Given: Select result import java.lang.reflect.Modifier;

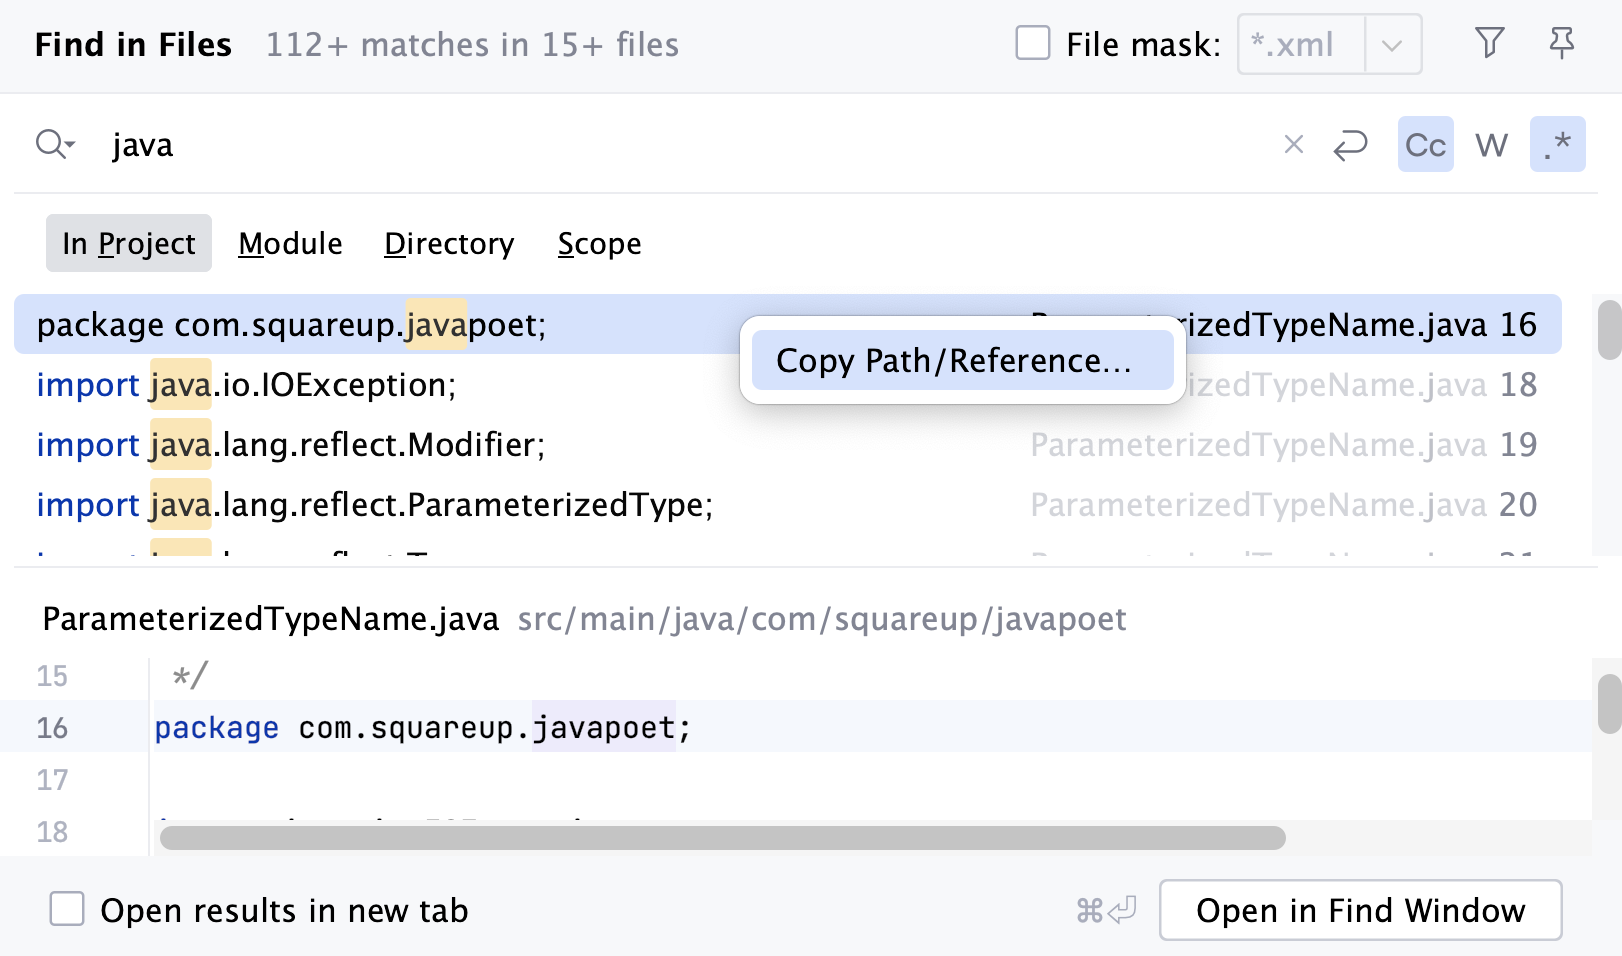Looking at the screenshot, I should tap(788, 444).
